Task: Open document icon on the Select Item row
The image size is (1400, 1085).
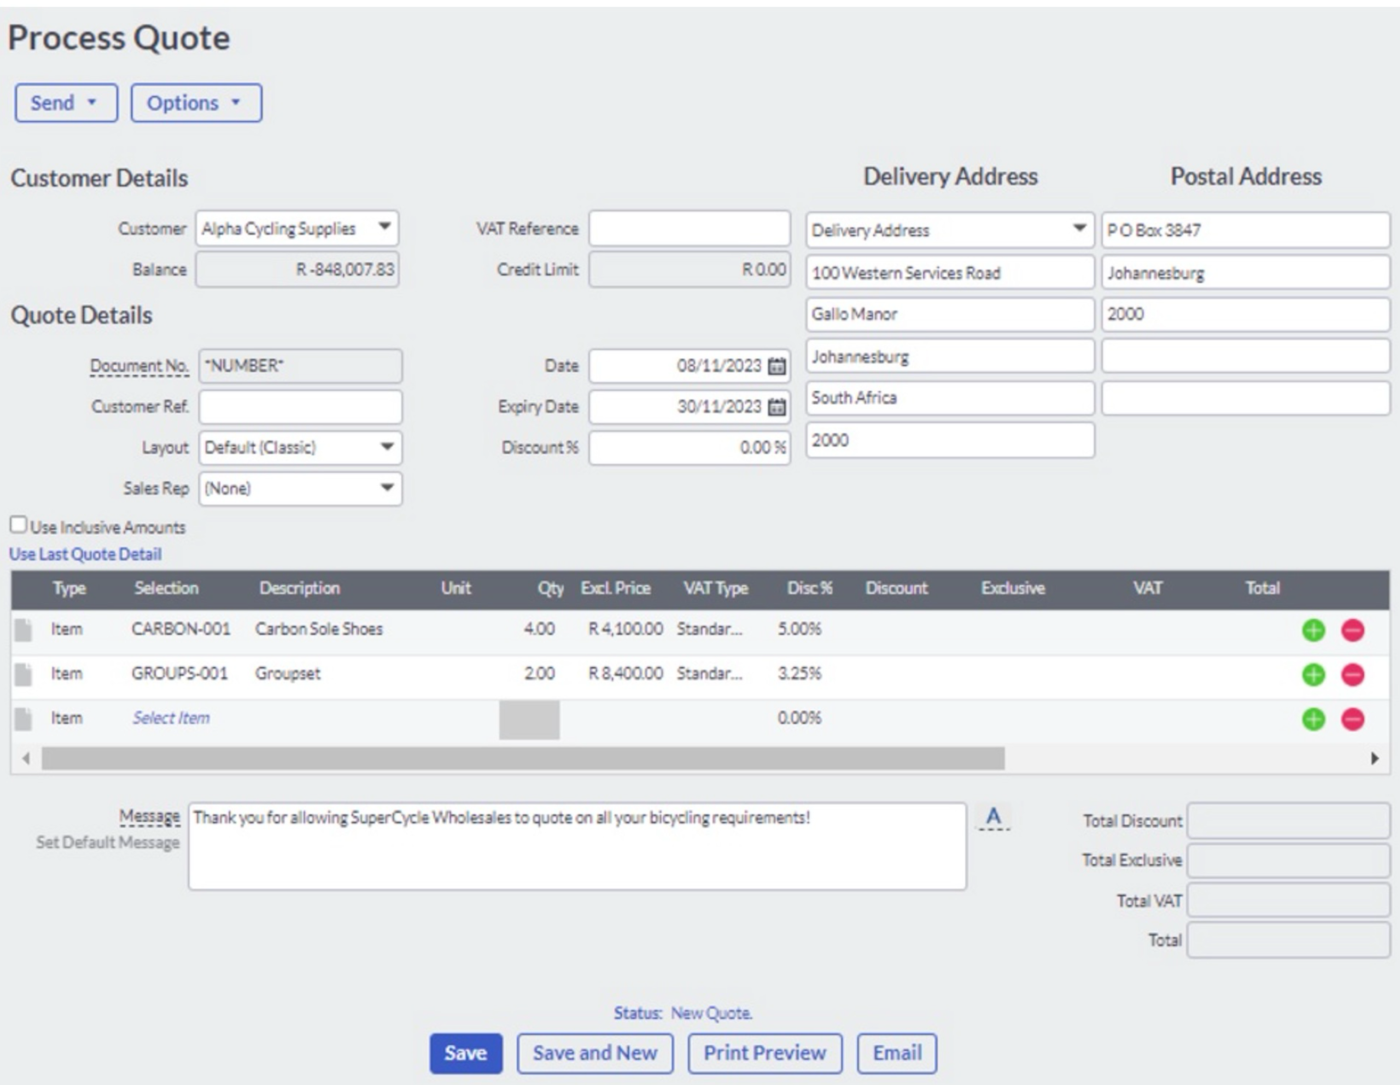Action: (23, 718)
